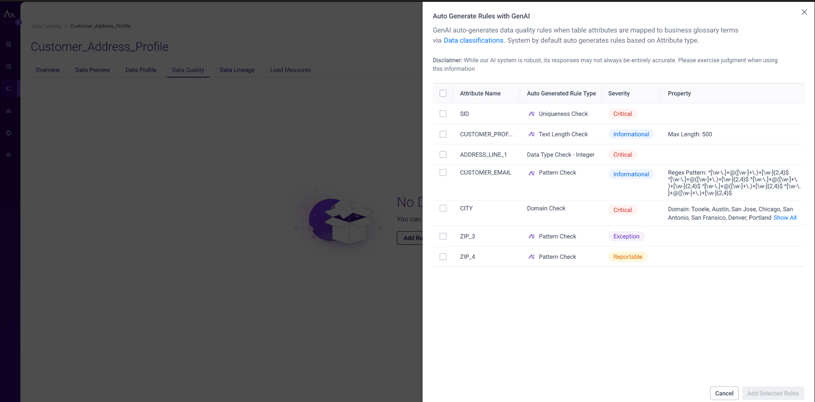The width and height of the screenshot is (815, 402).
Task: Close the Auto Generate Rules dialog
Action: (x=804, y=12)
